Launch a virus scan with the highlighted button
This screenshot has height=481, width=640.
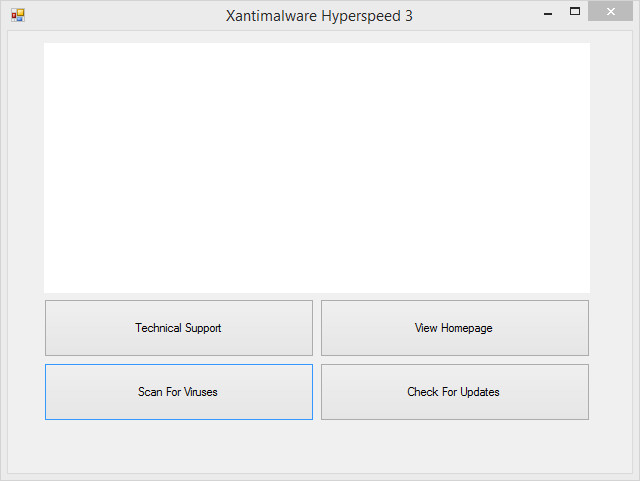point(179,392)
